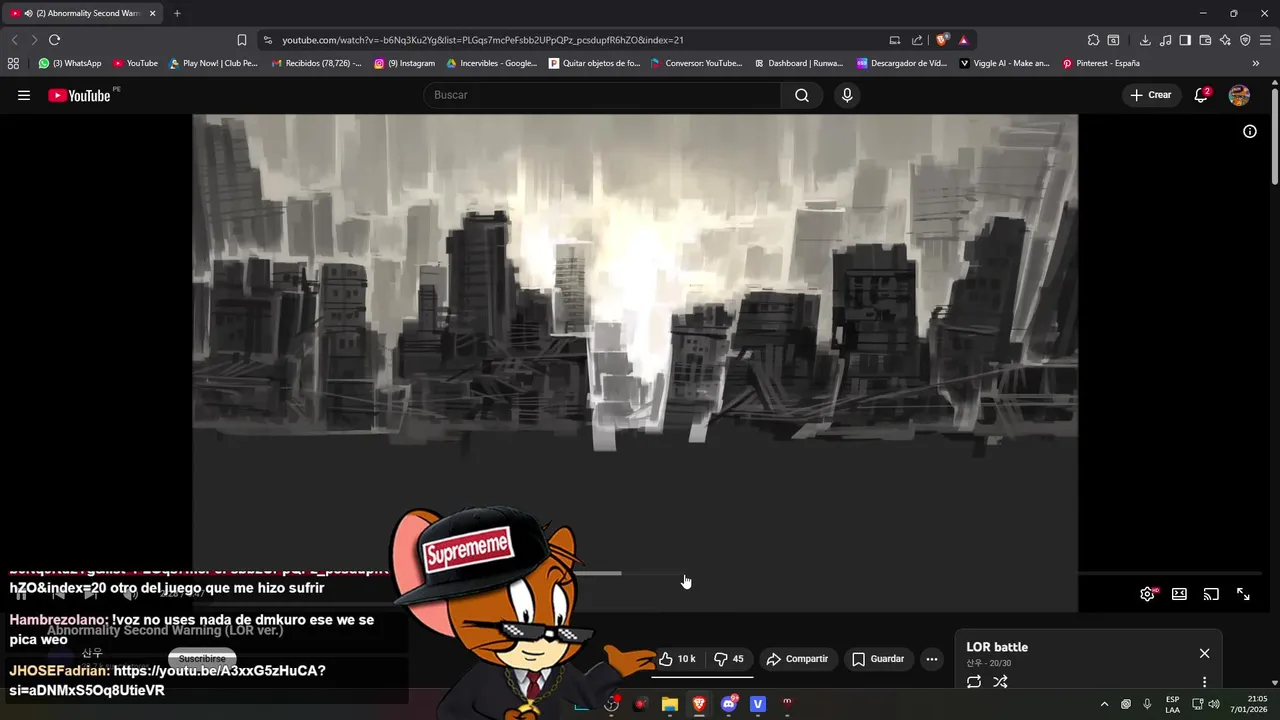Screen dimensions: 1280x720
Task: Open LOR battle playlist options menu
Action: click(1204, 682)
